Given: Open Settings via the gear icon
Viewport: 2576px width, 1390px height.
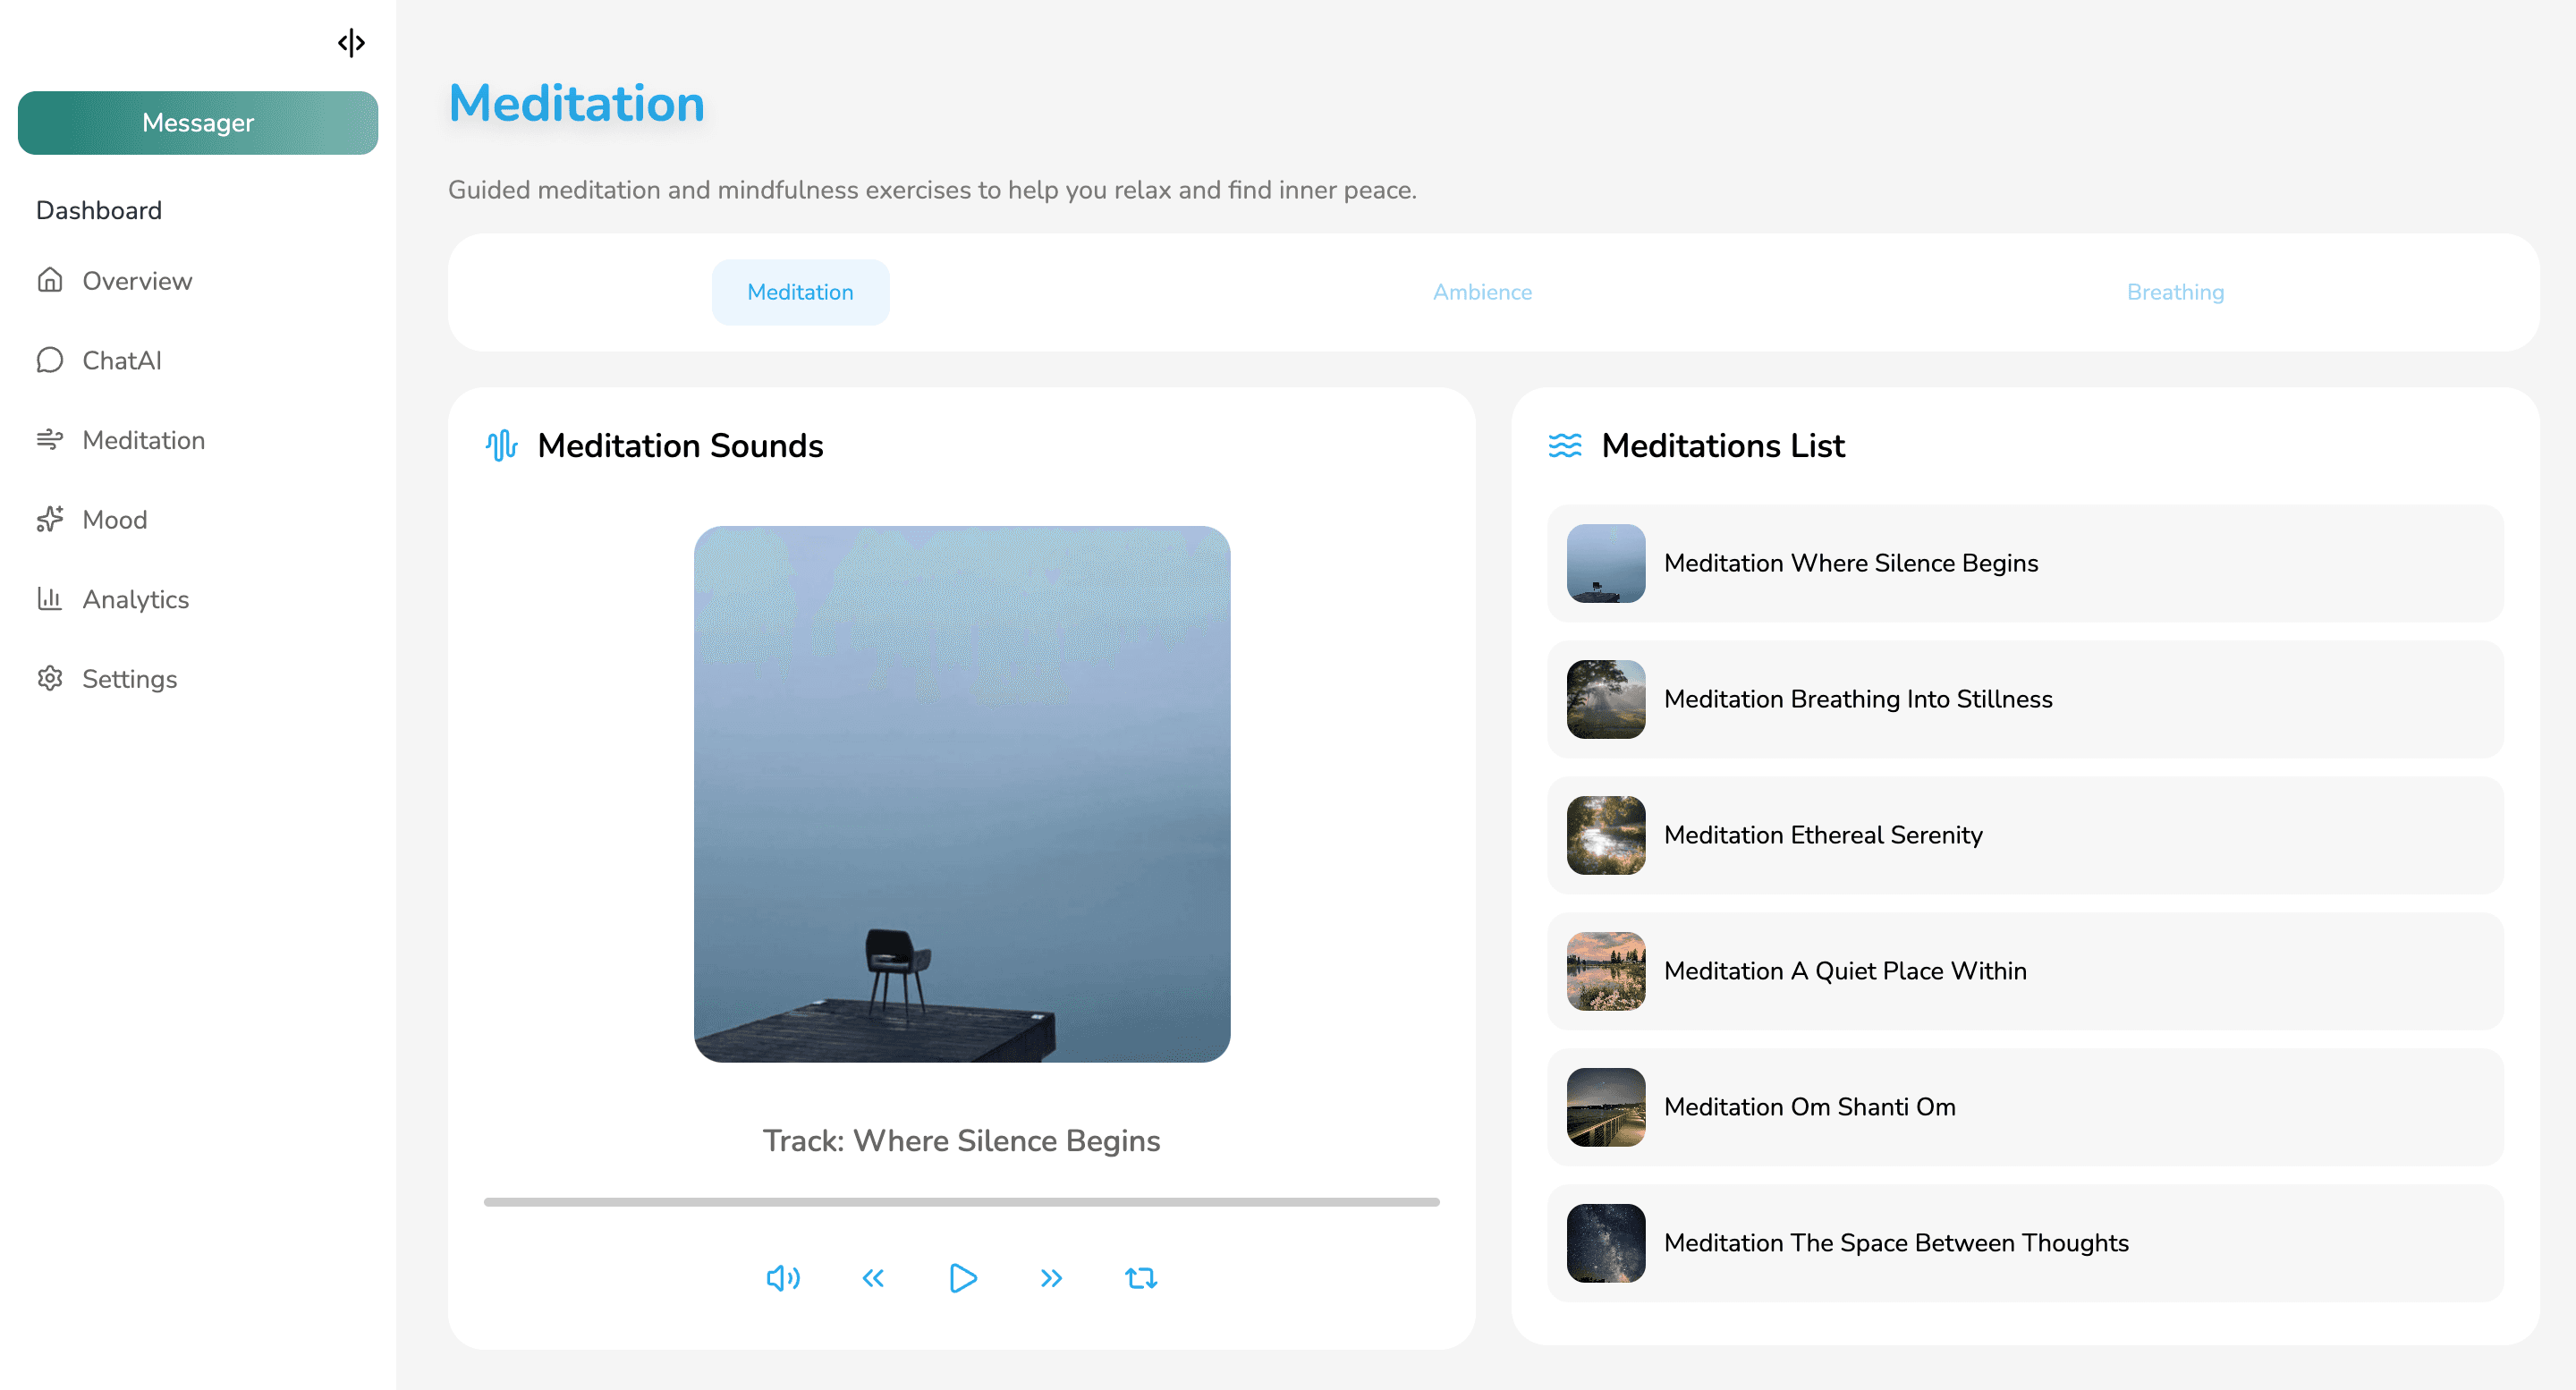Looking at the screenshot, I should (50, 678).
